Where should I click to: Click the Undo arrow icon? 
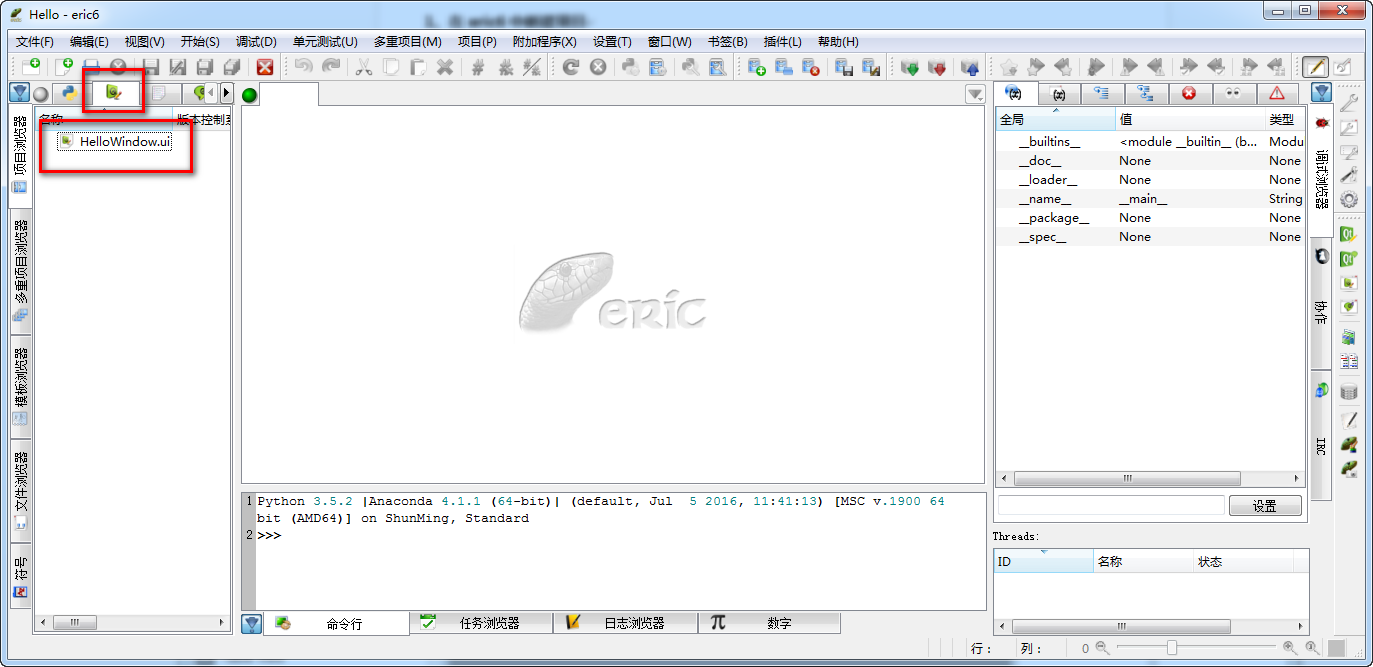(x=303, y=67)
